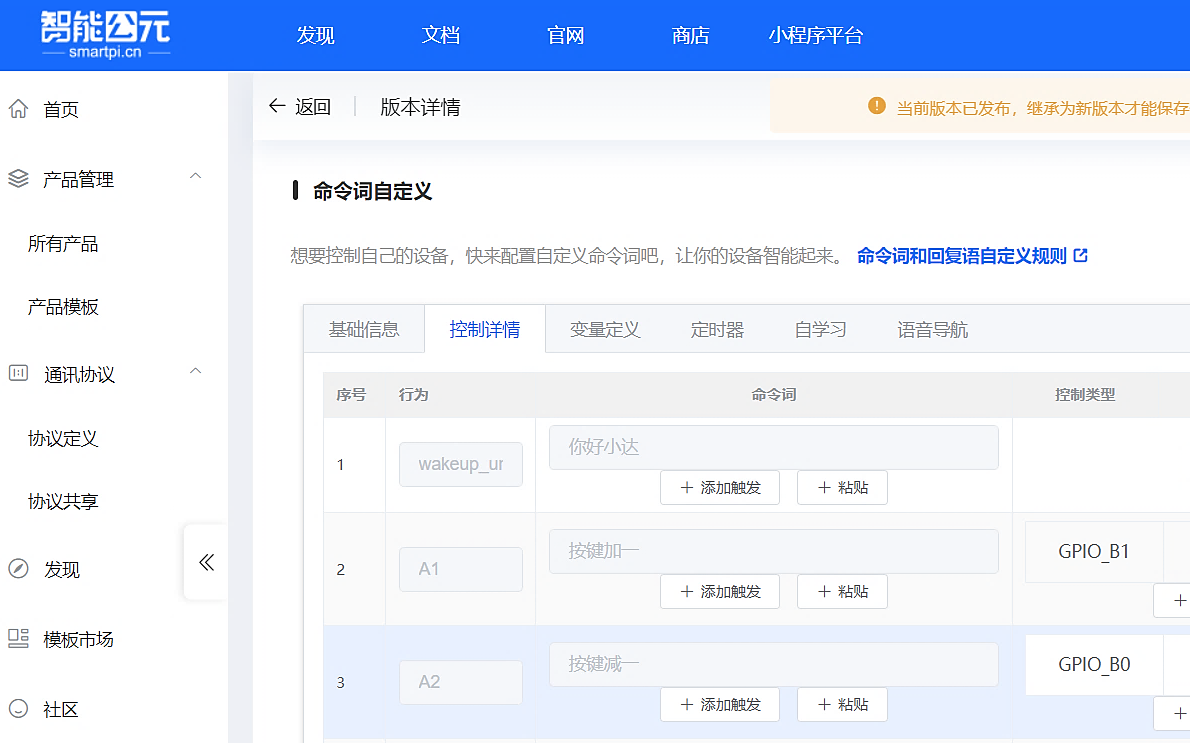The image size is (1190, 743).
Task: Click the 模板市场 template icon
Action: coord(18,639)
